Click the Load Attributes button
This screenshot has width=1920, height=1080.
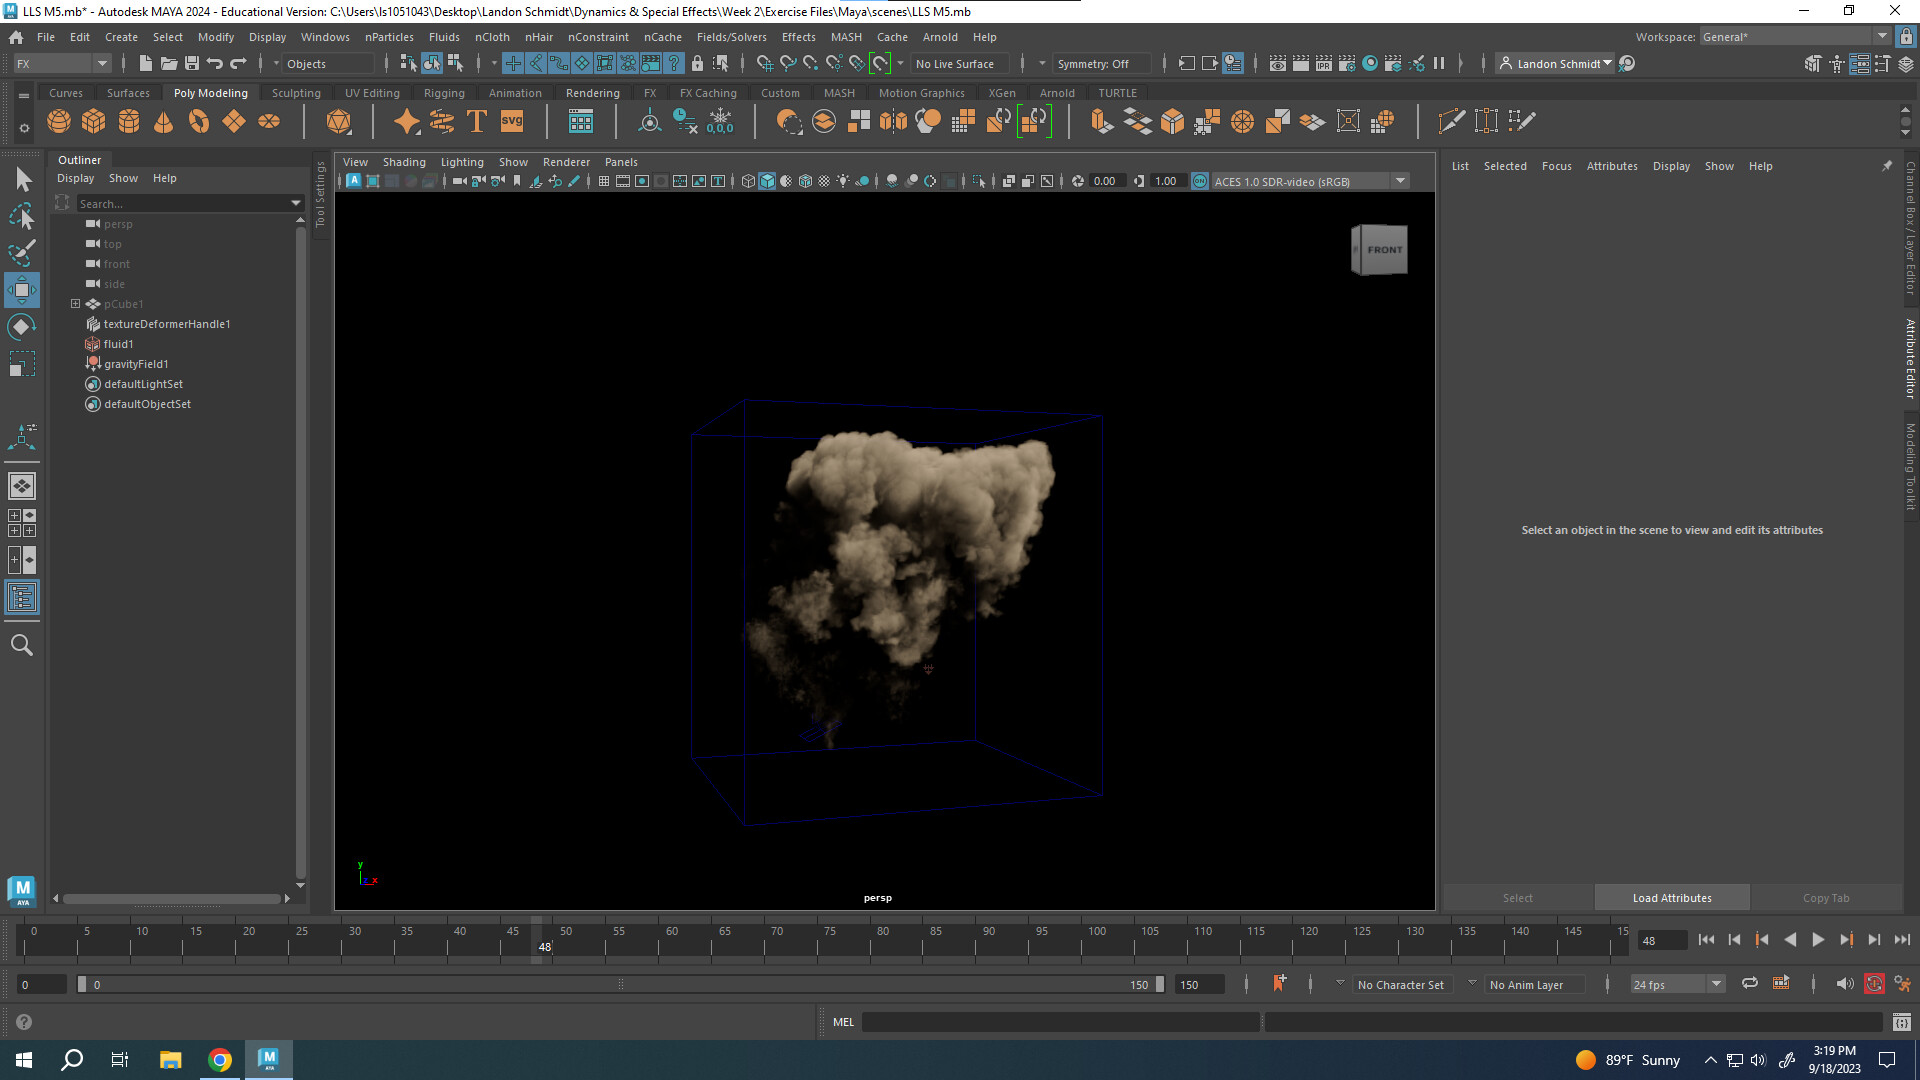tap(1671, 897)
